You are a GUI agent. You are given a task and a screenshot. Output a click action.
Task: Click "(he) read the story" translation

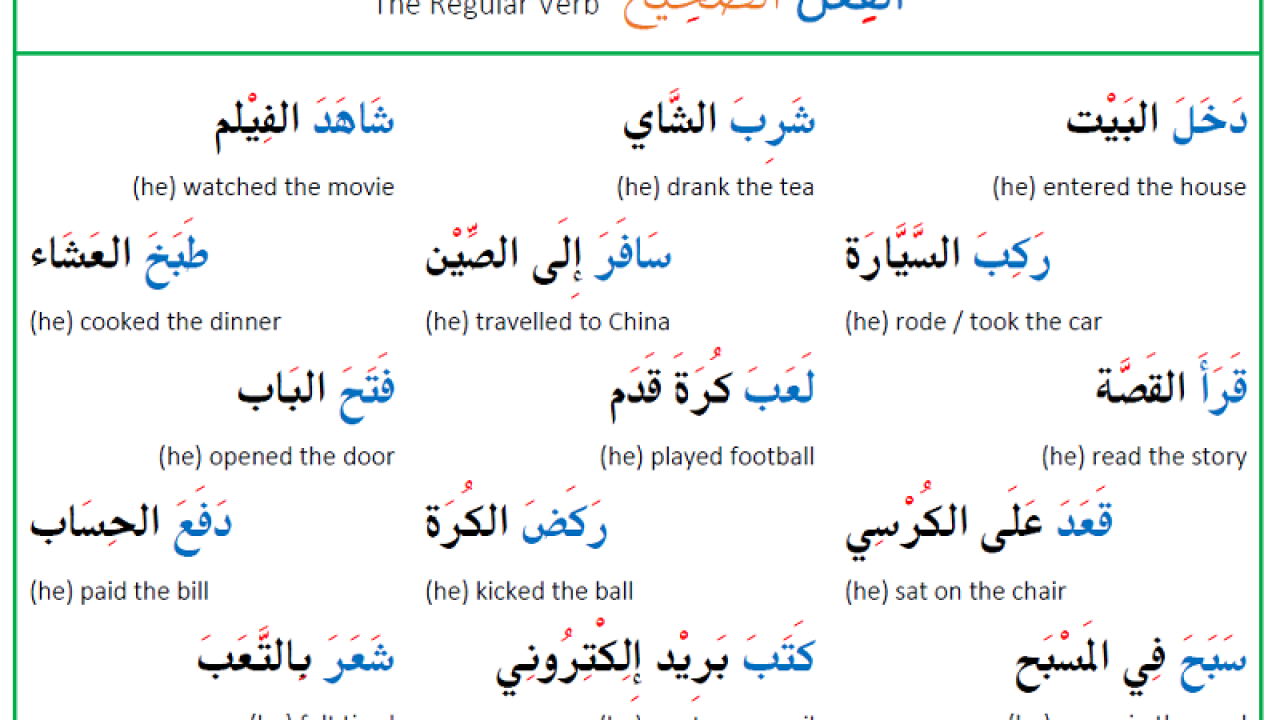[1144, 457]
